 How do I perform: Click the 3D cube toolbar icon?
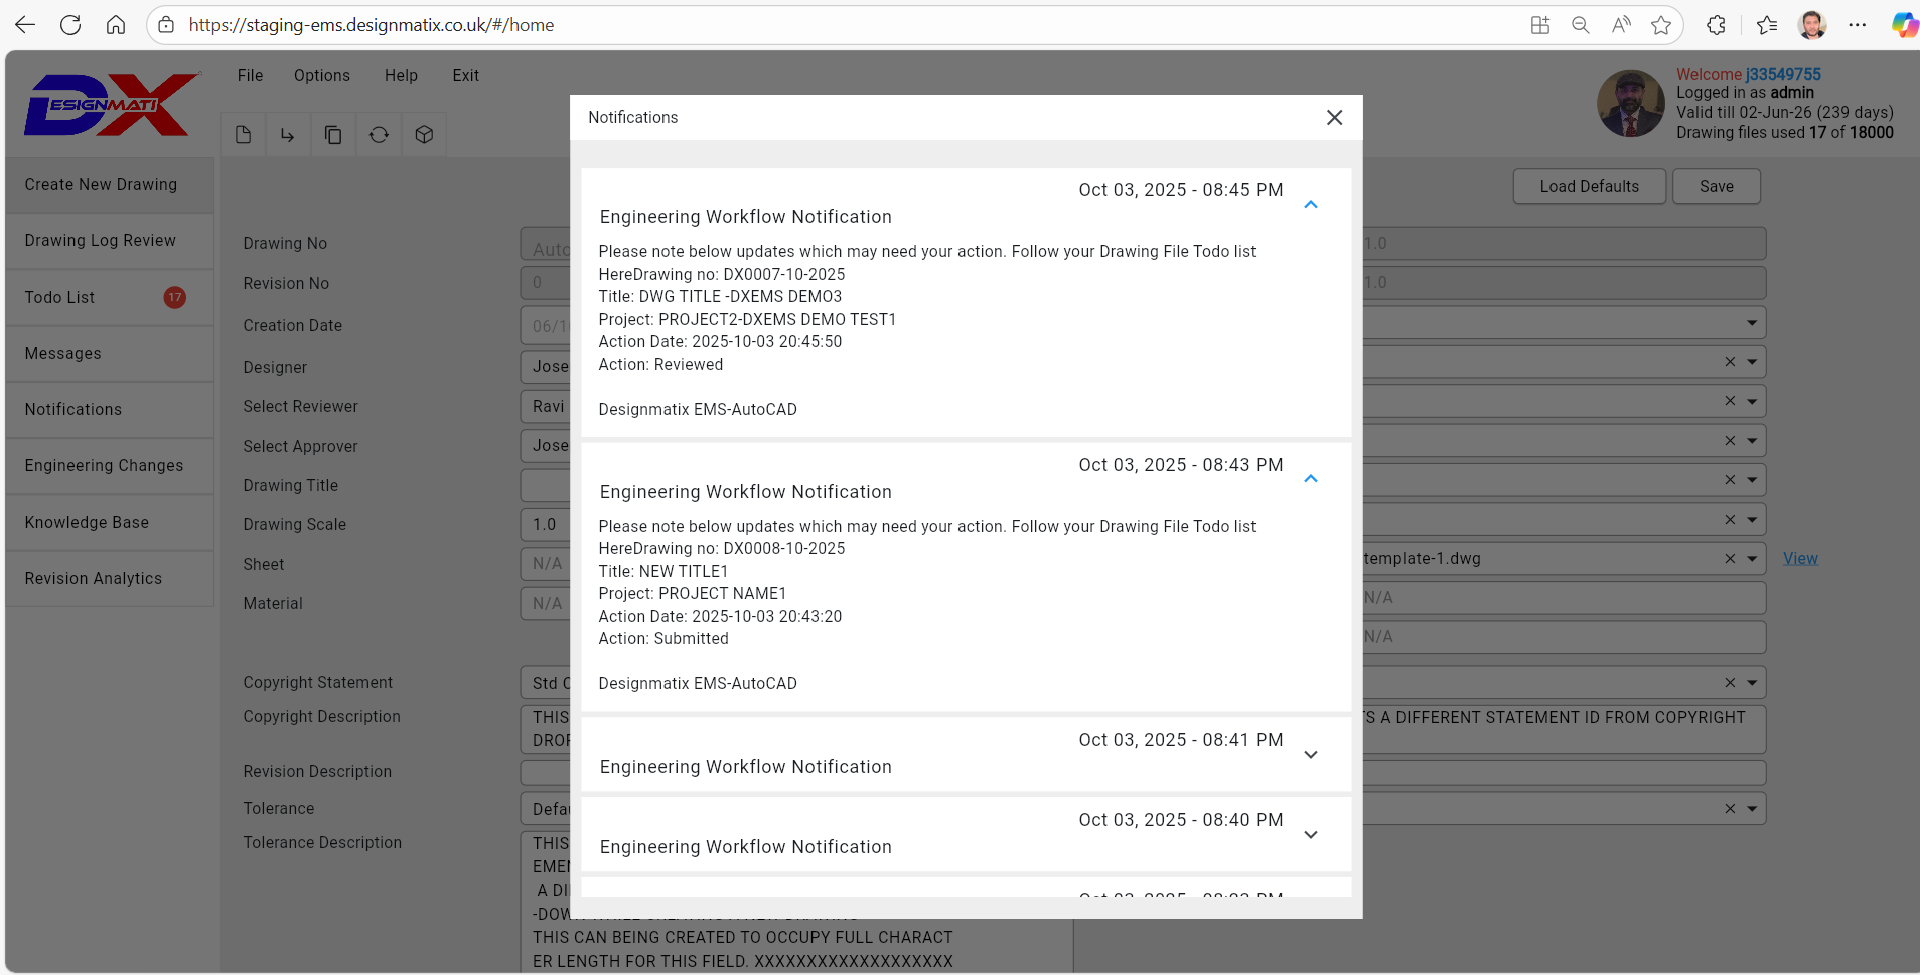424,135
